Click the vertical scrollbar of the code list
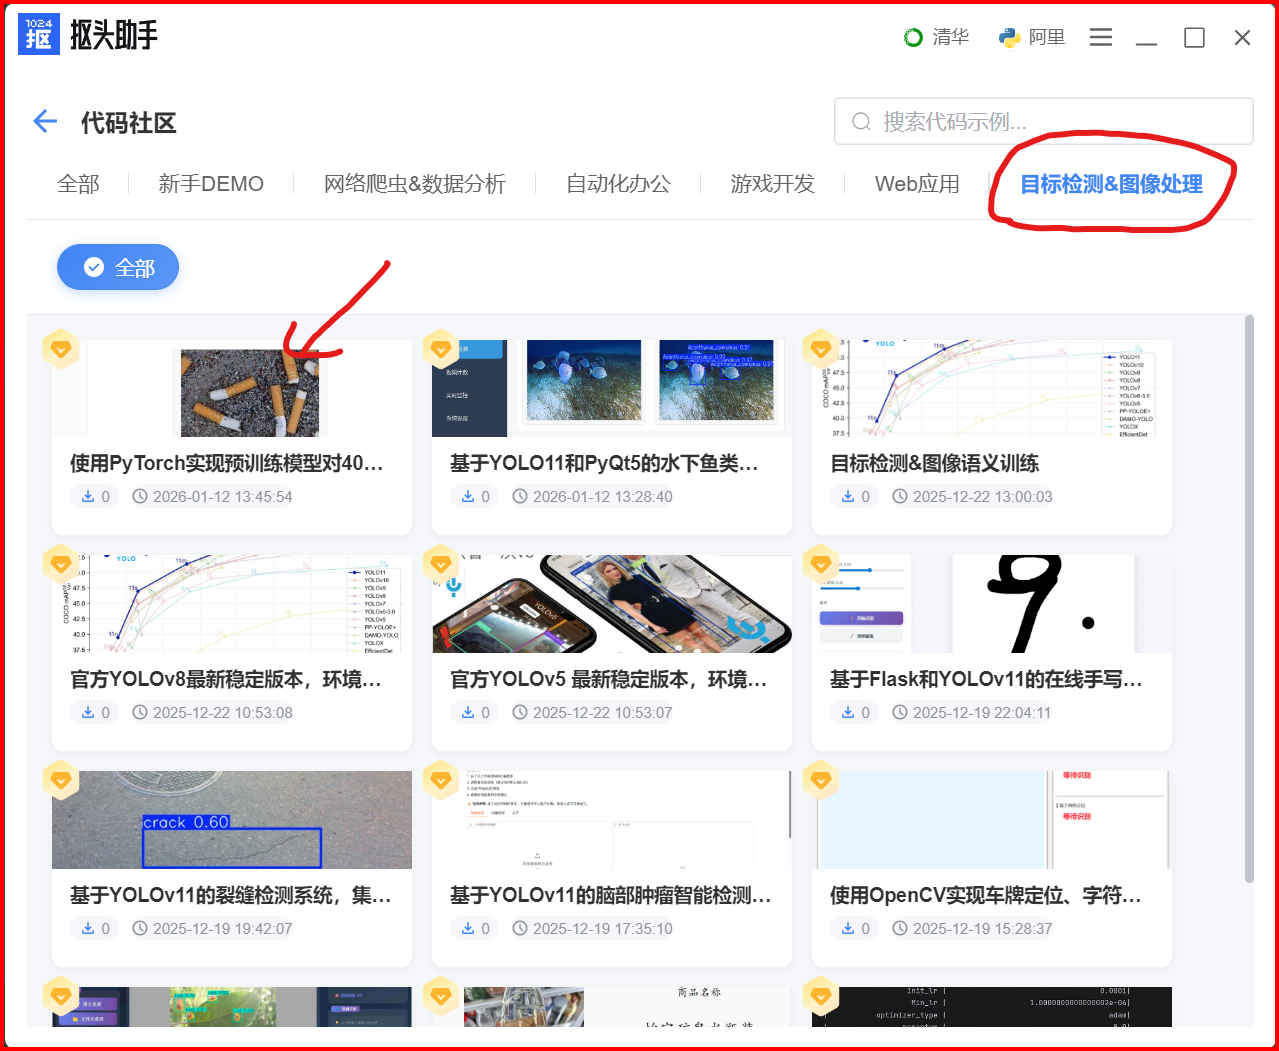 1249,600
